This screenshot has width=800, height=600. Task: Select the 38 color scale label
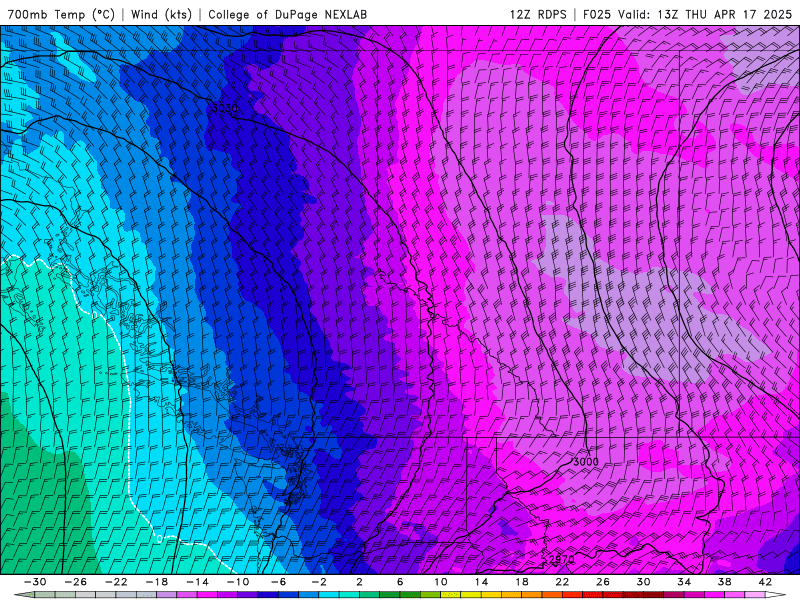[724, 582]
